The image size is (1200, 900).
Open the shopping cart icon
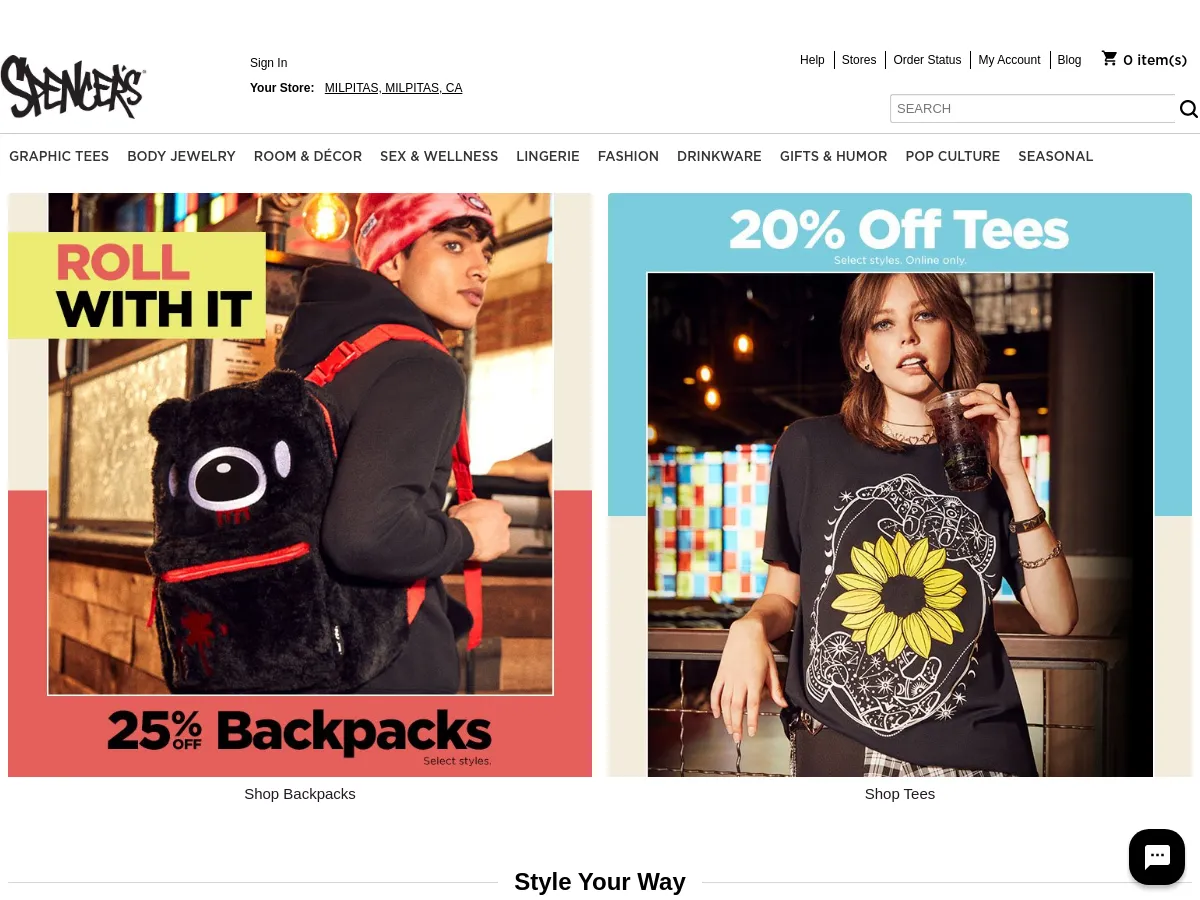click(1109, 59)
